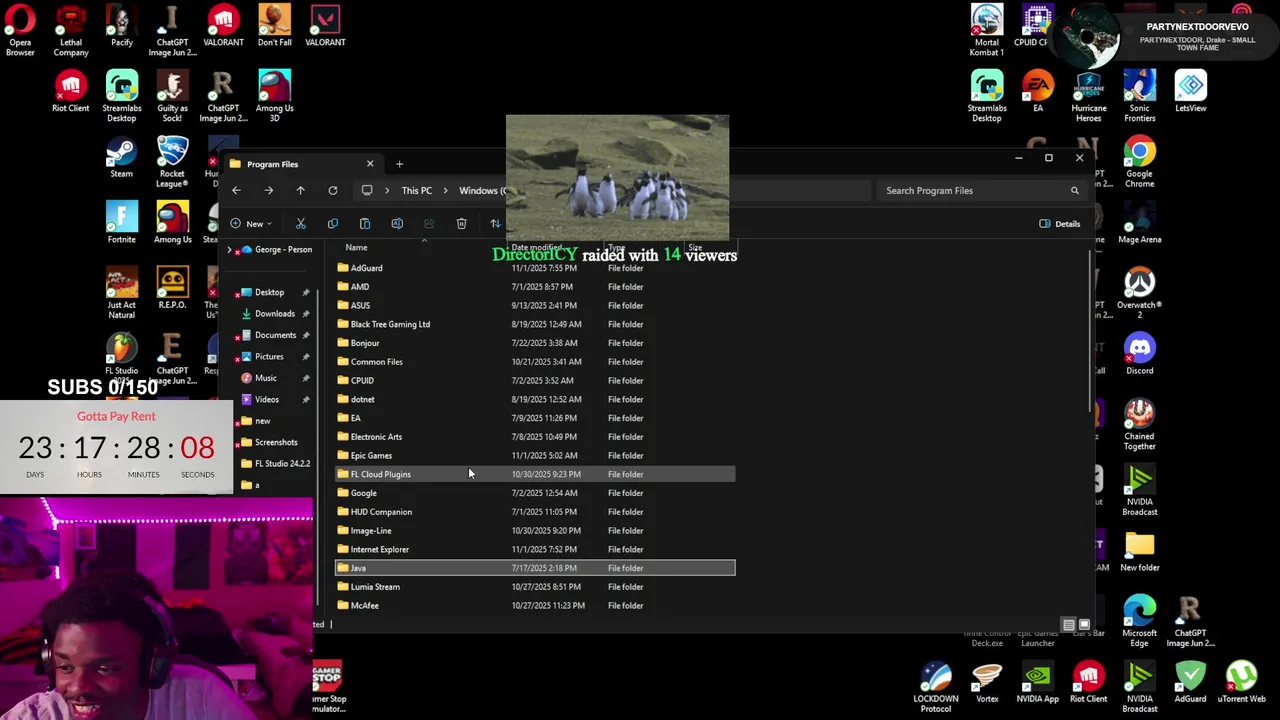Screen dimensions: 1280x720
Task: Open the New item dropdown
Action: (251, 224)
